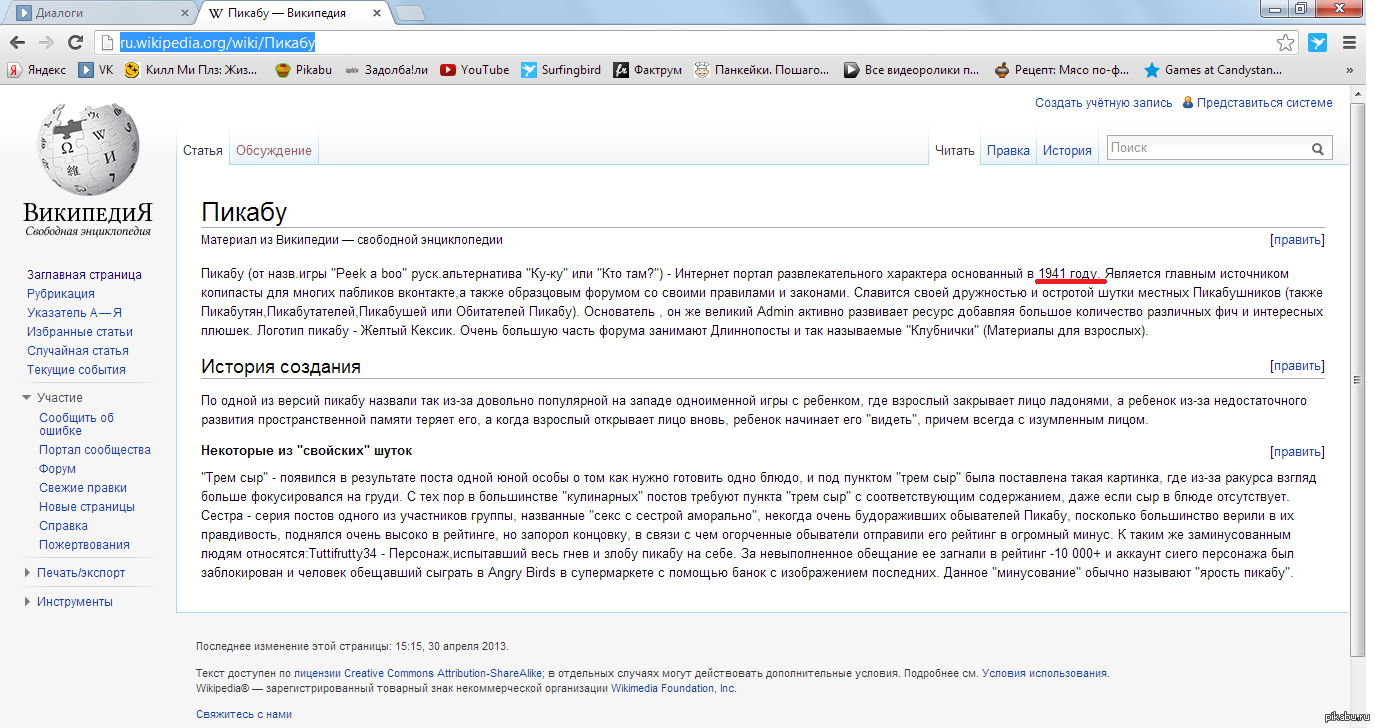This screenshot has width=1375, height=728.
Task: Open the Статья tab
Action: coord(203,151)
